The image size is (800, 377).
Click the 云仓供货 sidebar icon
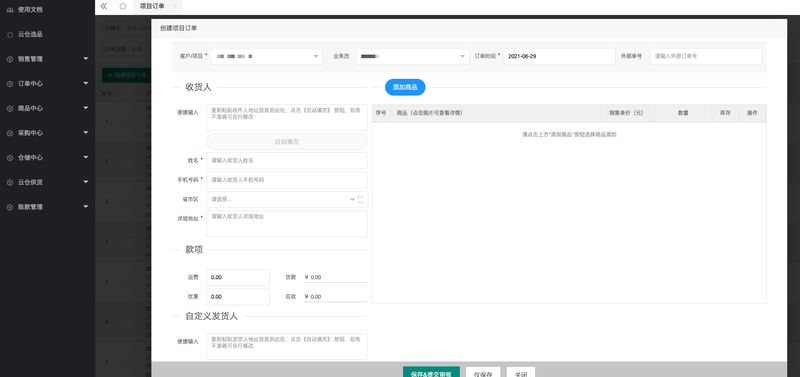pyautogui.click(x=10, y=182)
